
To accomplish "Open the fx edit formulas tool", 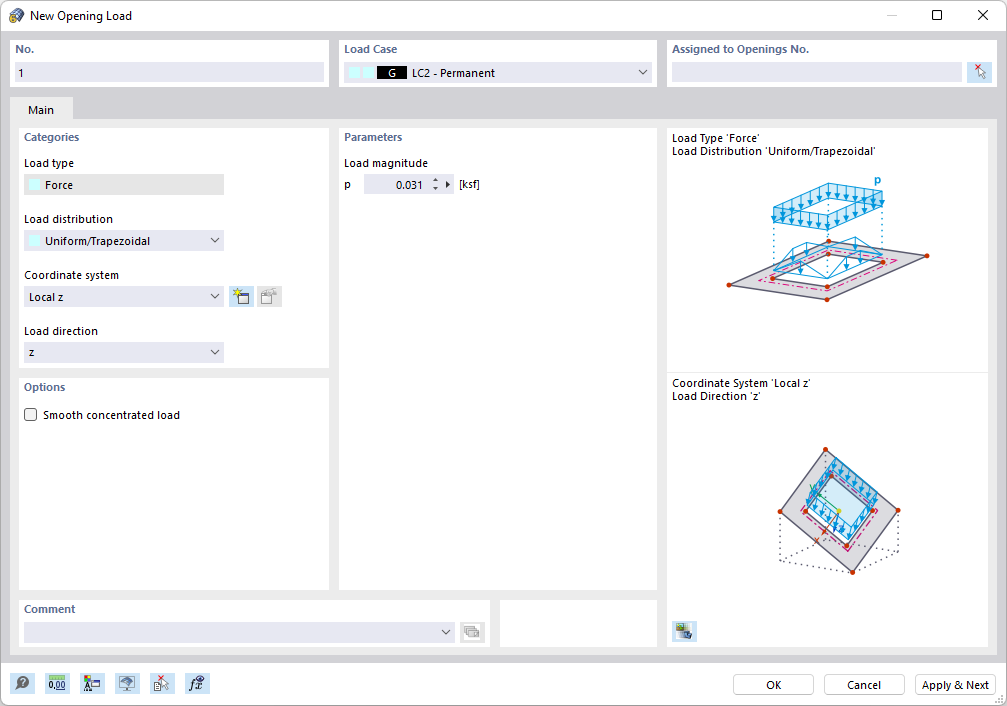I will [x=196, y=683].
